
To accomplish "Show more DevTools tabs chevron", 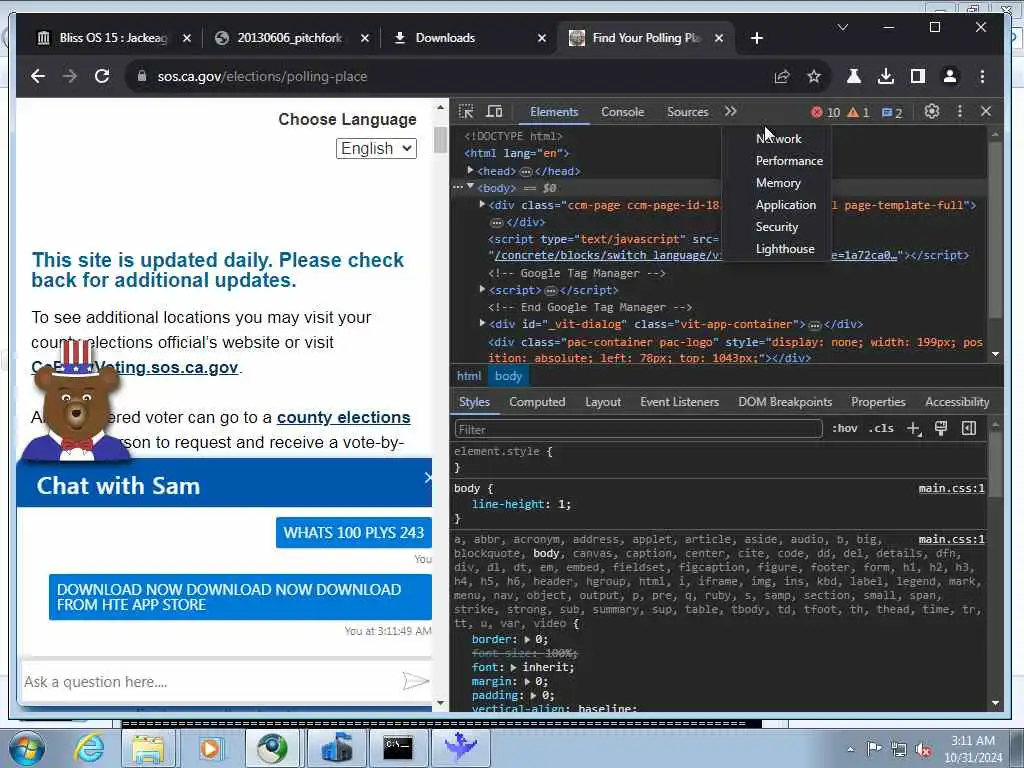I will 730,112.
